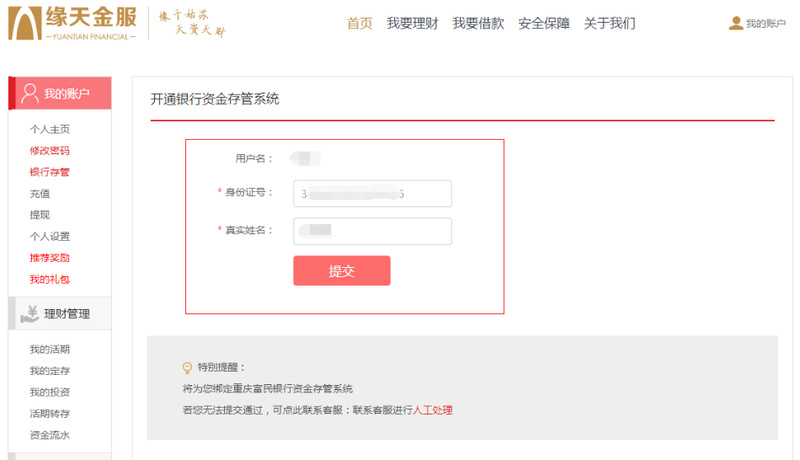Click the 人工处理 link
Image resolution: width=800 pixels, height=460 pixels.
[433, 410]
